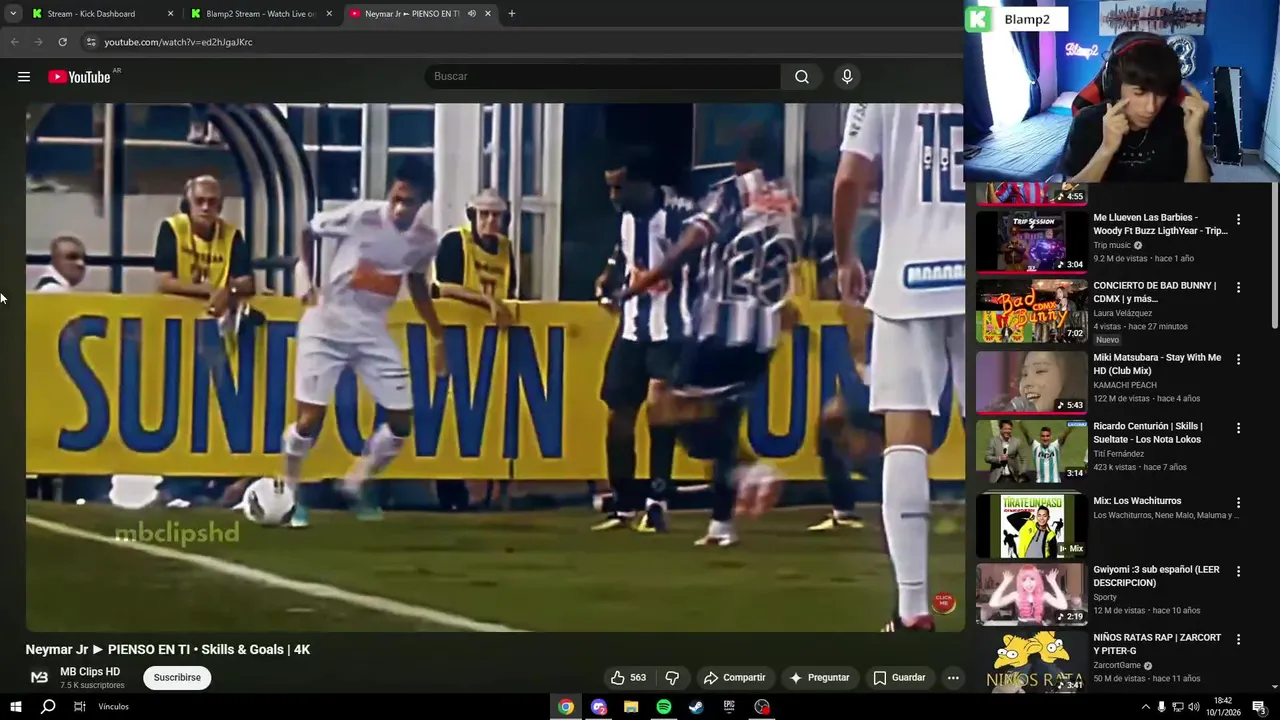Image resolution: width=1280 pixels, height=720 pixels.
Task: Open the Trip music channel name
Action: pos(1112,245)
